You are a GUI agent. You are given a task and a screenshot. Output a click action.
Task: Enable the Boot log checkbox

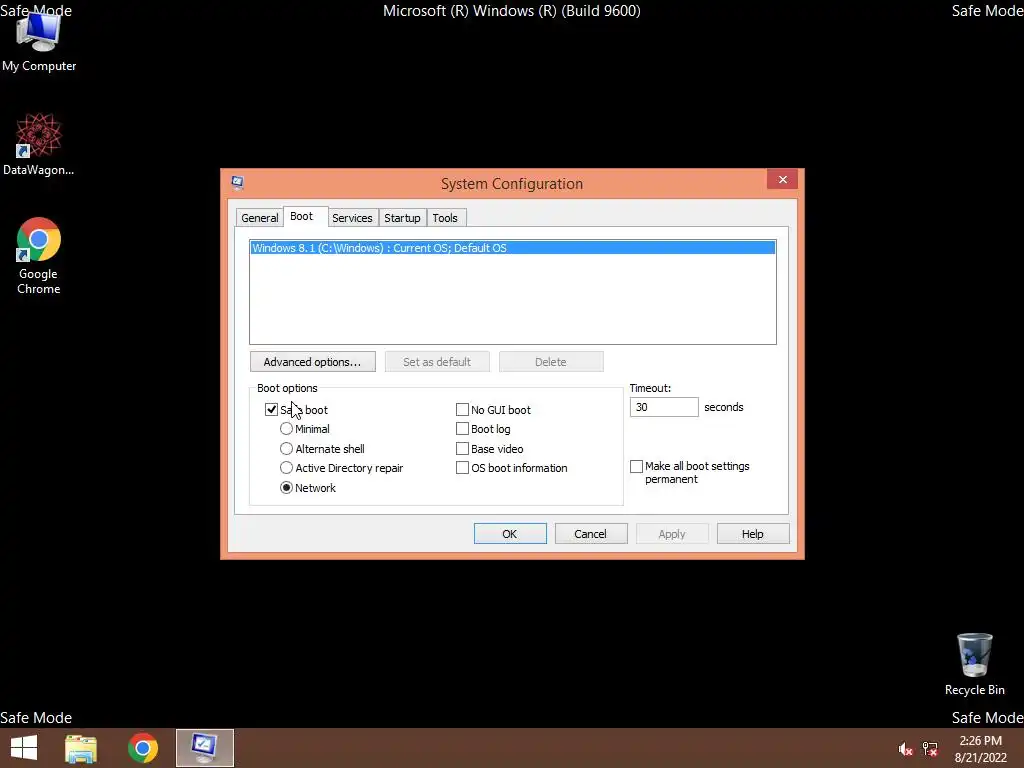coord(462,429)
